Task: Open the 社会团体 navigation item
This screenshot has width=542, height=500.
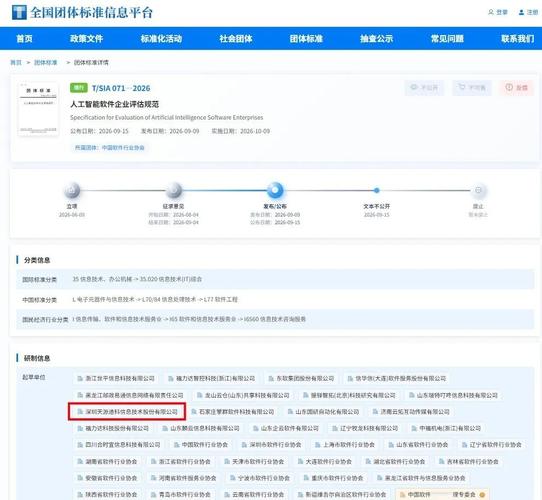Action: tap(236, 38)
